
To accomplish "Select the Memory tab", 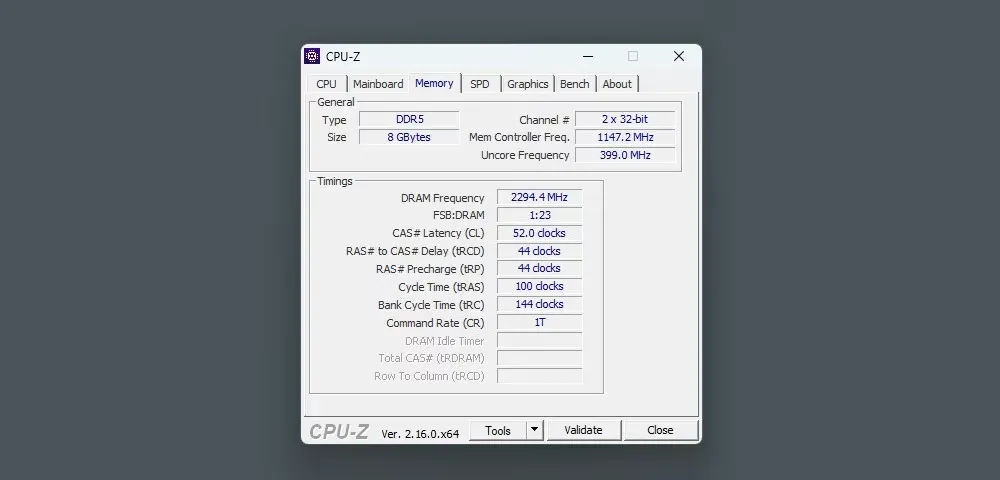I will 434,83.
